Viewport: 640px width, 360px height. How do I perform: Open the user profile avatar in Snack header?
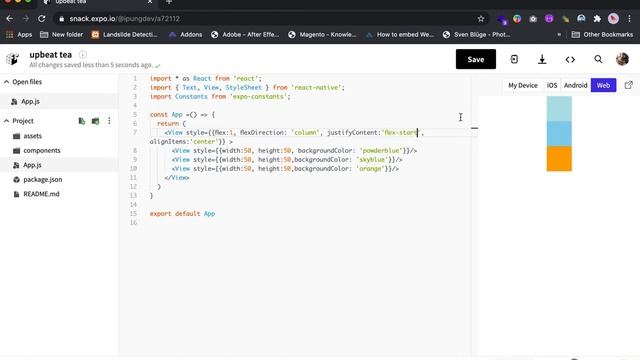(x=622, y=59)
